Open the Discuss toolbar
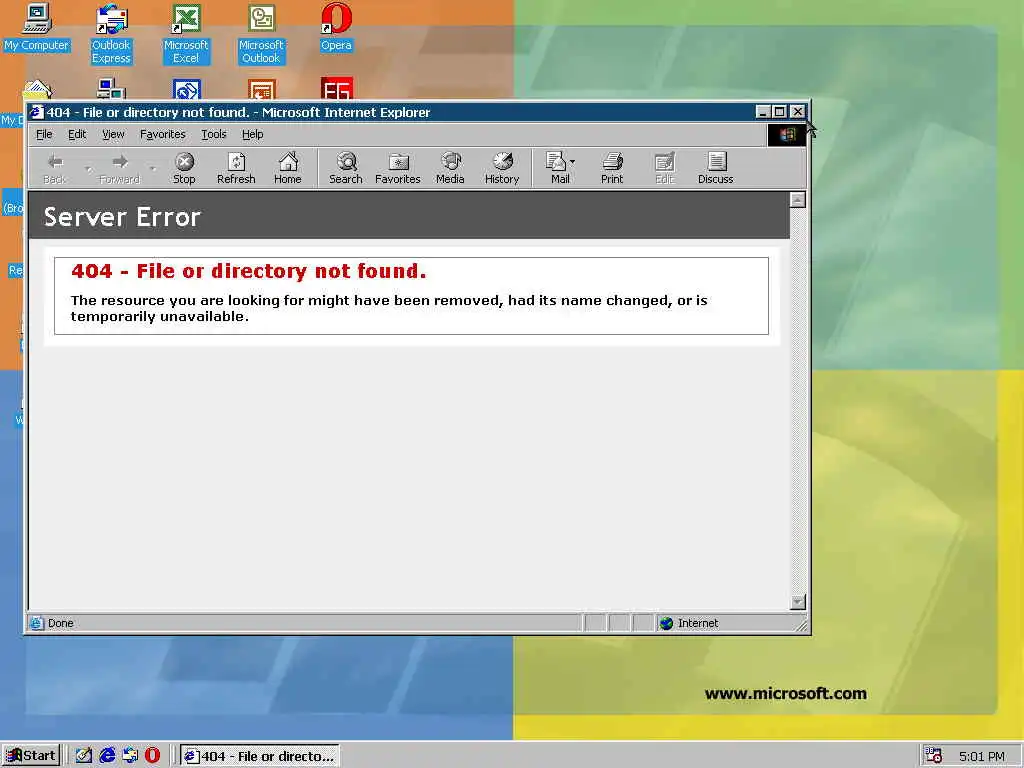 click(x=716, y=168)
